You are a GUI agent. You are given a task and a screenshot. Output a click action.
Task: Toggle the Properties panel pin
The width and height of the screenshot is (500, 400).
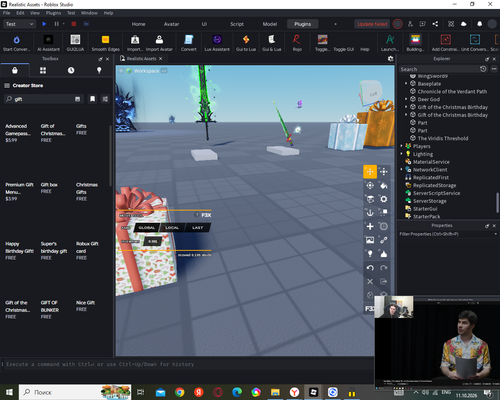[x=487, y=226]
